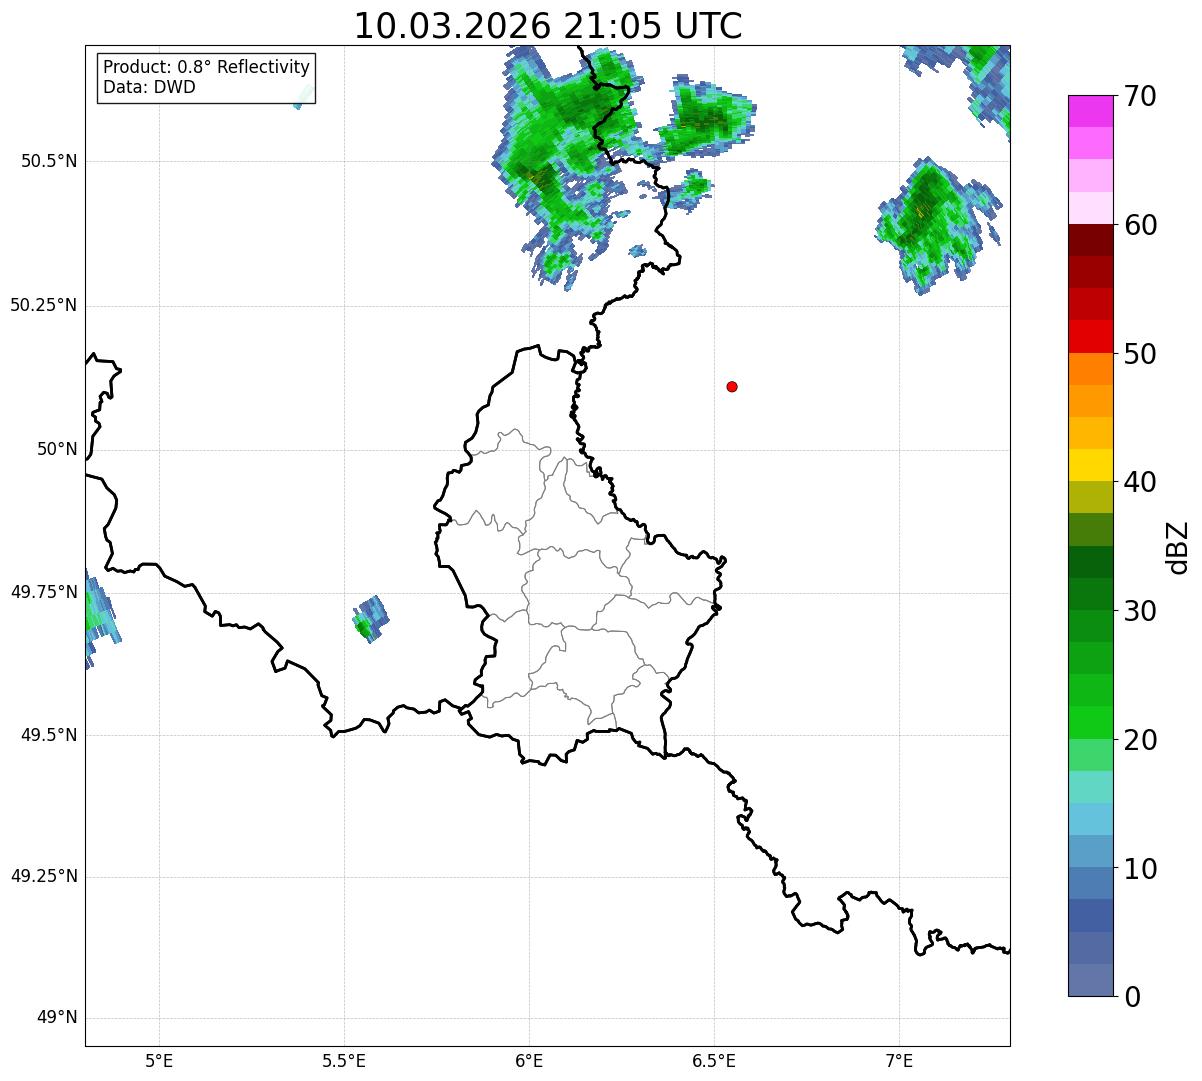Click the 50°N latitude label
This screenshot has width=1202, height=1081.
(x=57, y=449)
